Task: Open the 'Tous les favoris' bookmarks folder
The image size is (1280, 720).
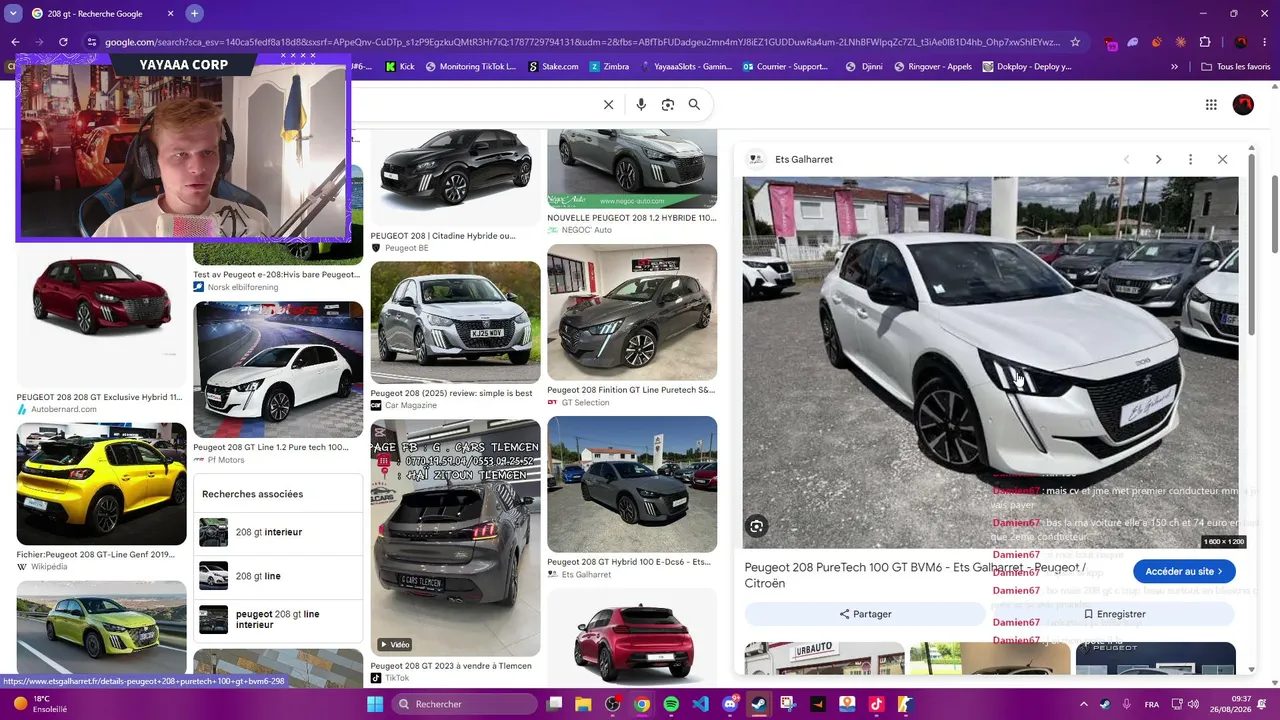Action: click(x=1235, y=67)
